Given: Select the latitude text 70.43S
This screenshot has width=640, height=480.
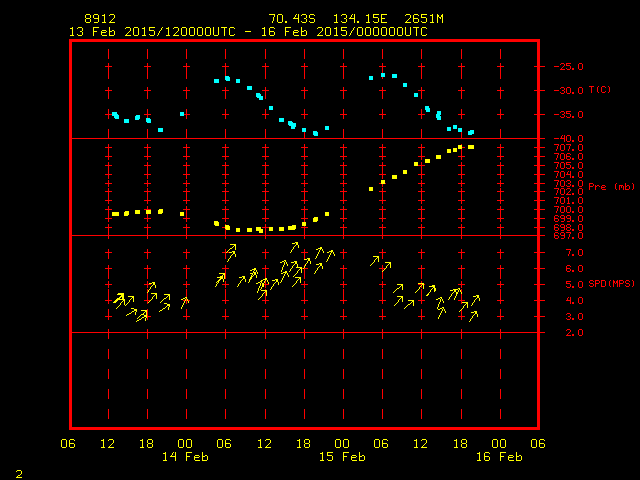Looking at the screenshot, I should pyautogui.click(x=292, y=19).
